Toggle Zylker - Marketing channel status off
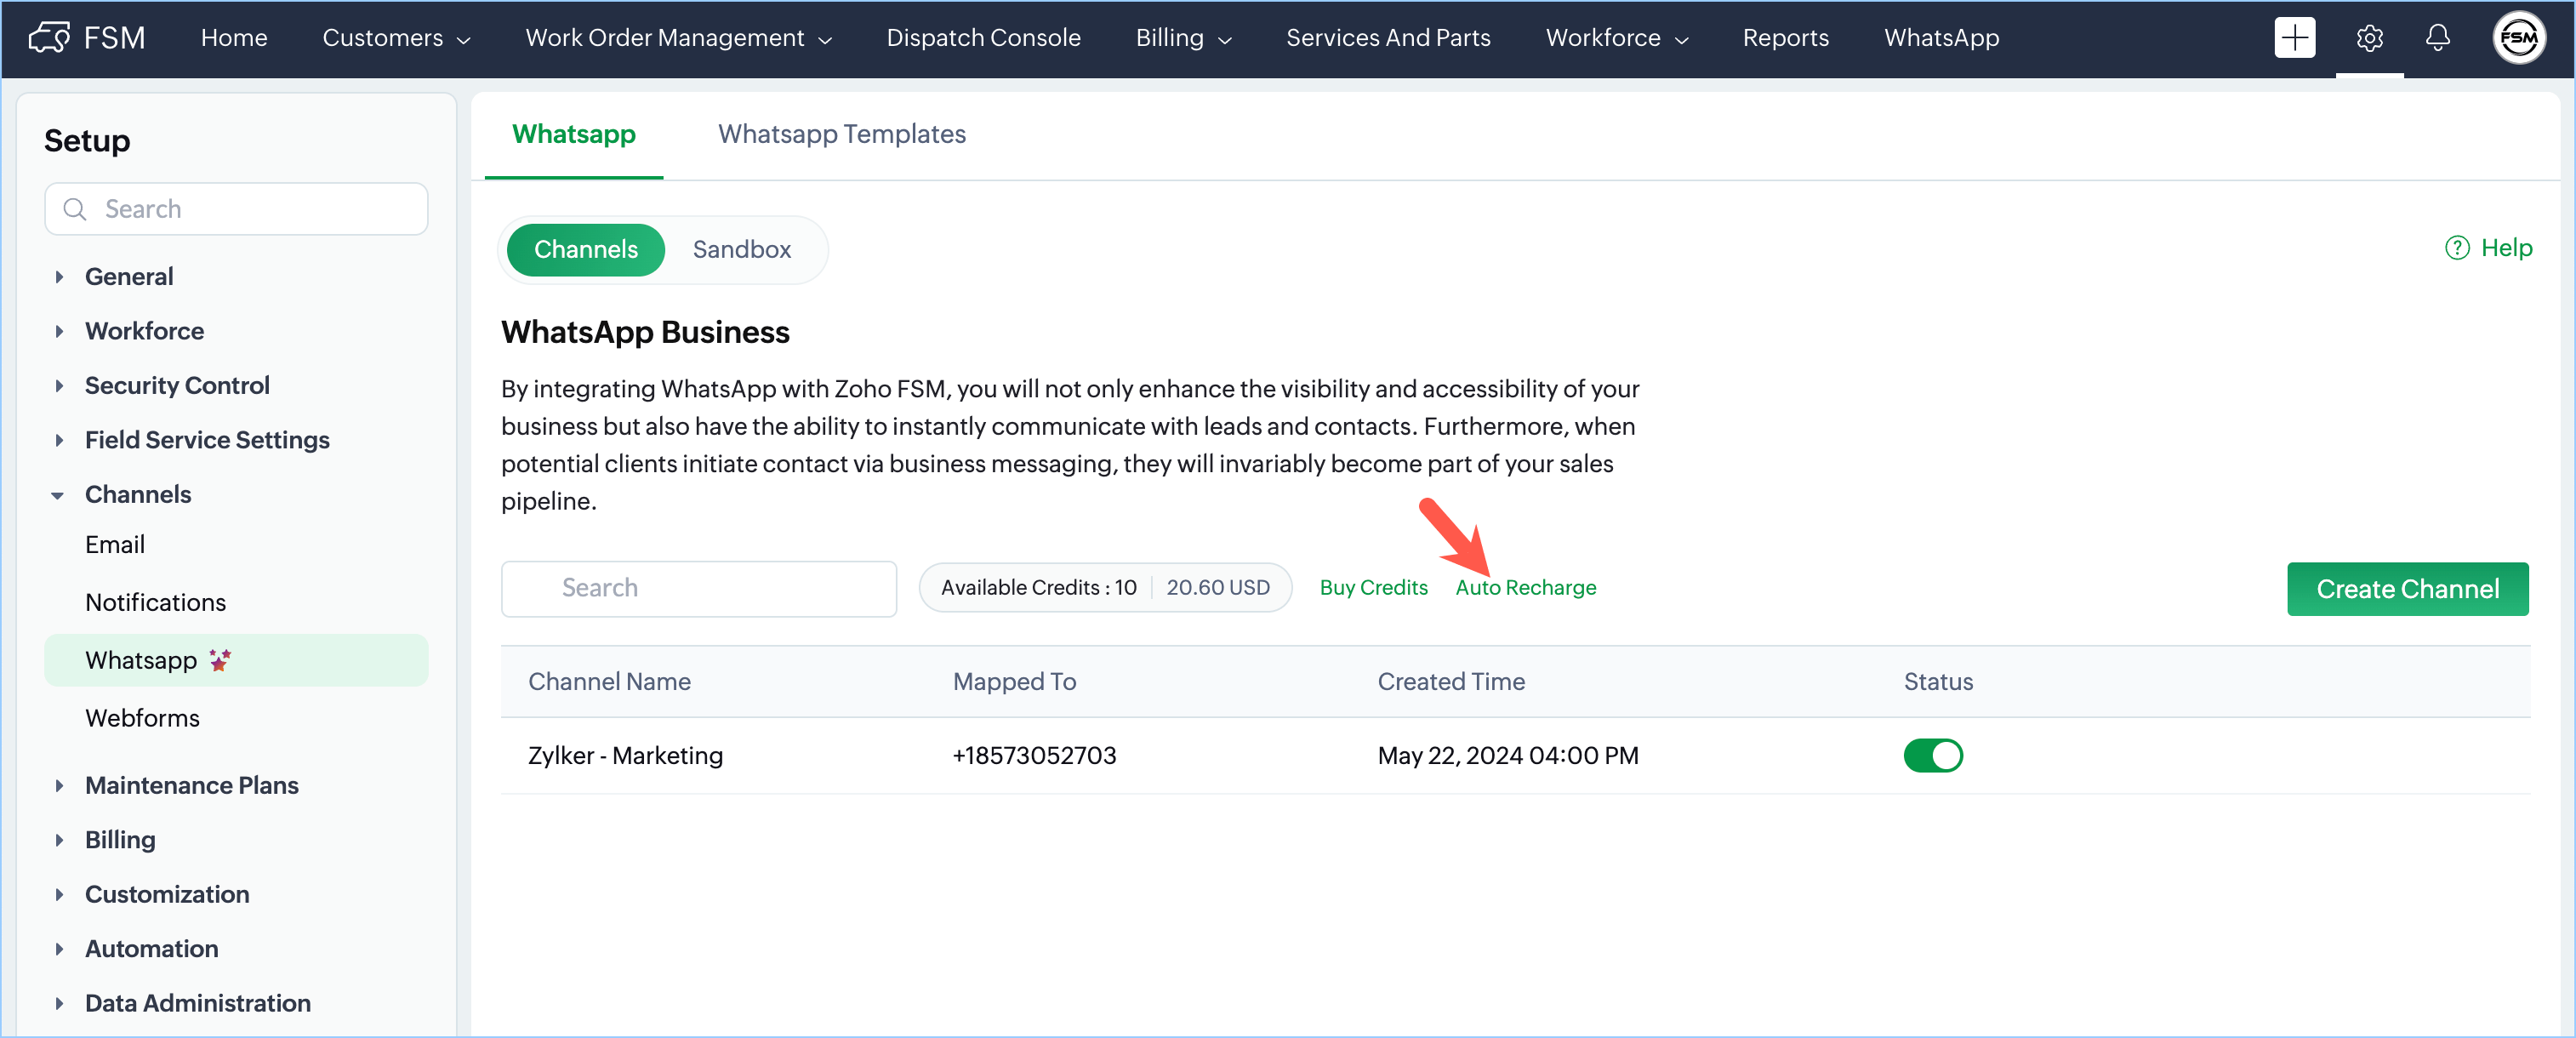2576x1038 pixels. (x=1932, y=755)
